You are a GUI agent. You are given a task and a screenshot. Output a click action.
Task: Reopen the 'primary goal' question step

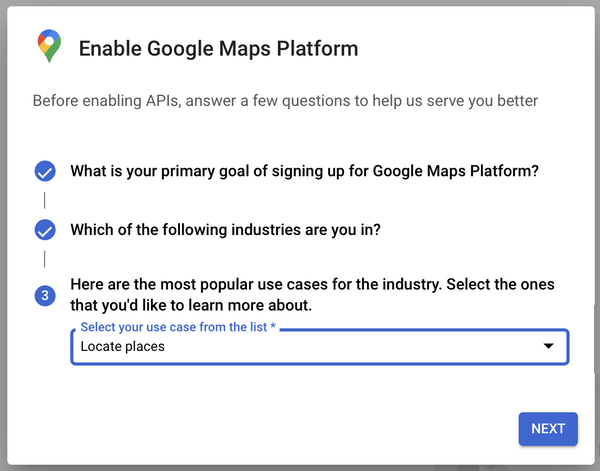(x=305, y=171)
